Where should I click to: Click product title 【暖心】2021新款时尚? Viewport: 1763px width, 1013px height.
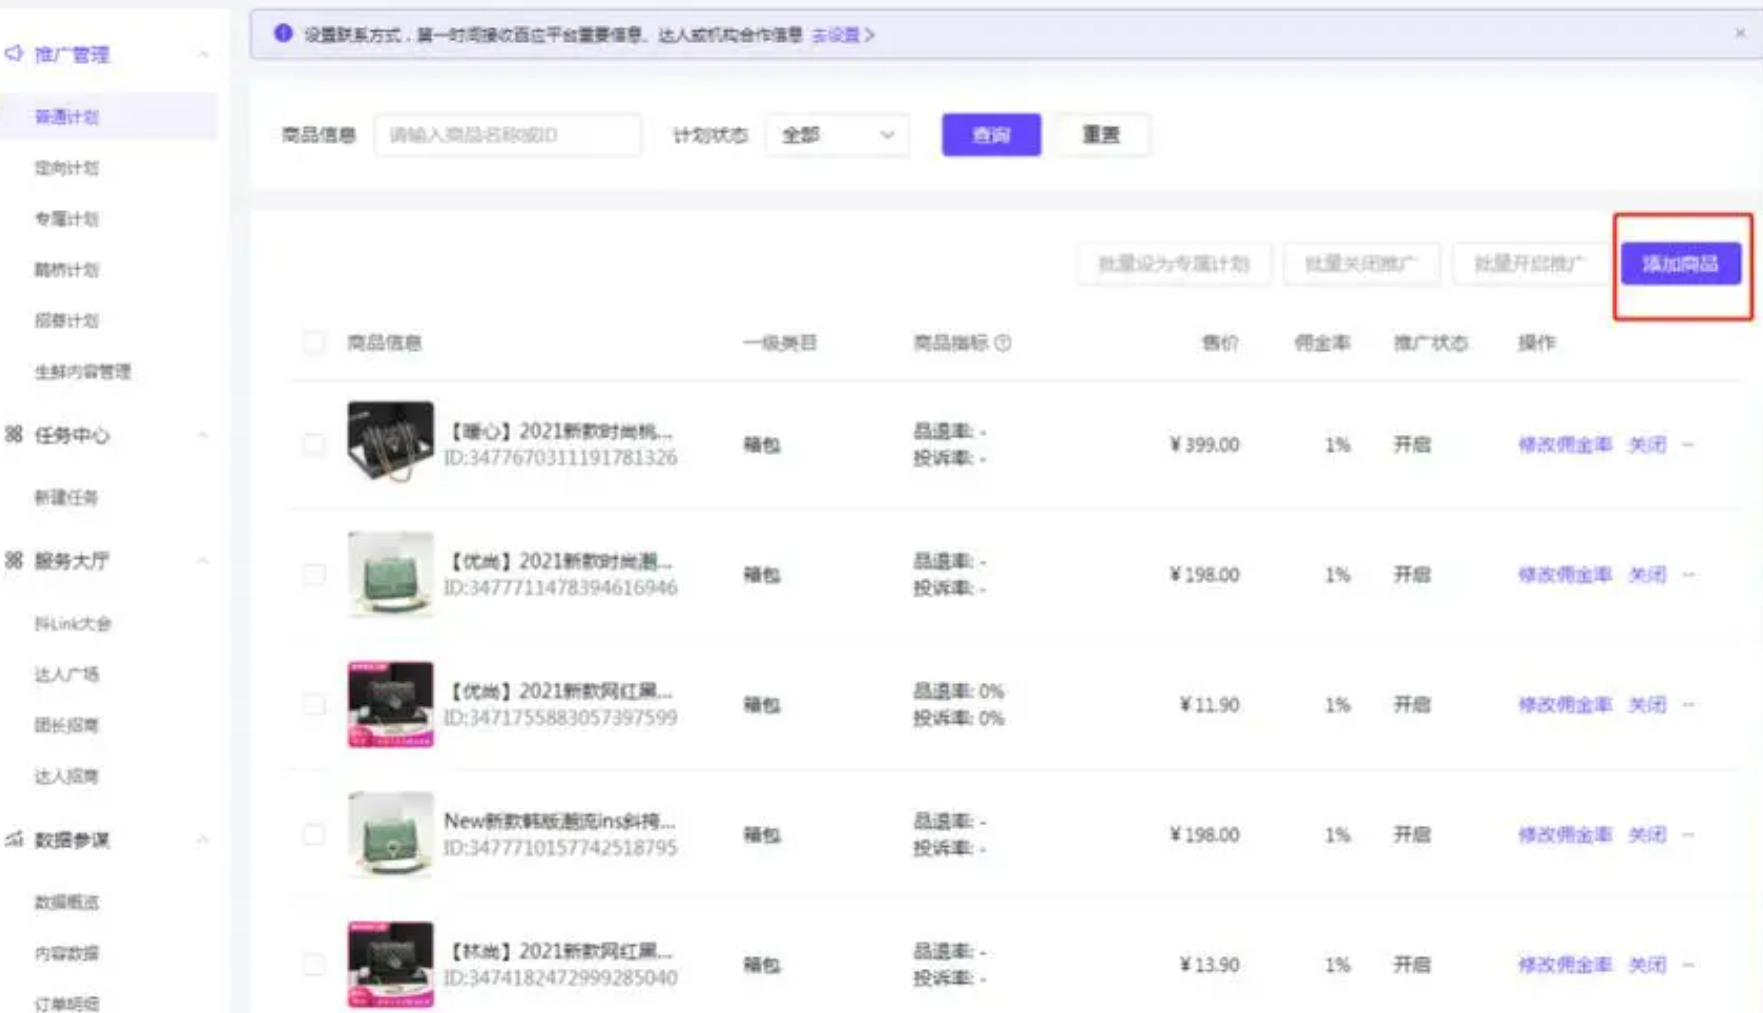[559, 431]
